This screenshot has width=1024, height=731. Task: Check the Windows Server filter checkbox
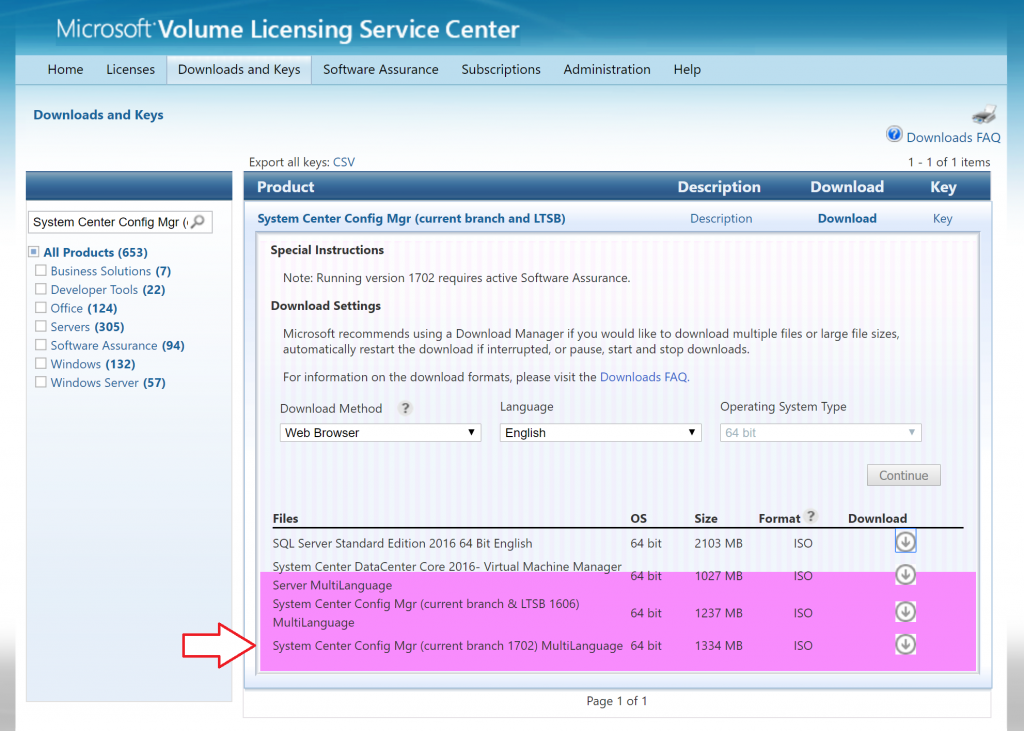[x=40, y=382]
